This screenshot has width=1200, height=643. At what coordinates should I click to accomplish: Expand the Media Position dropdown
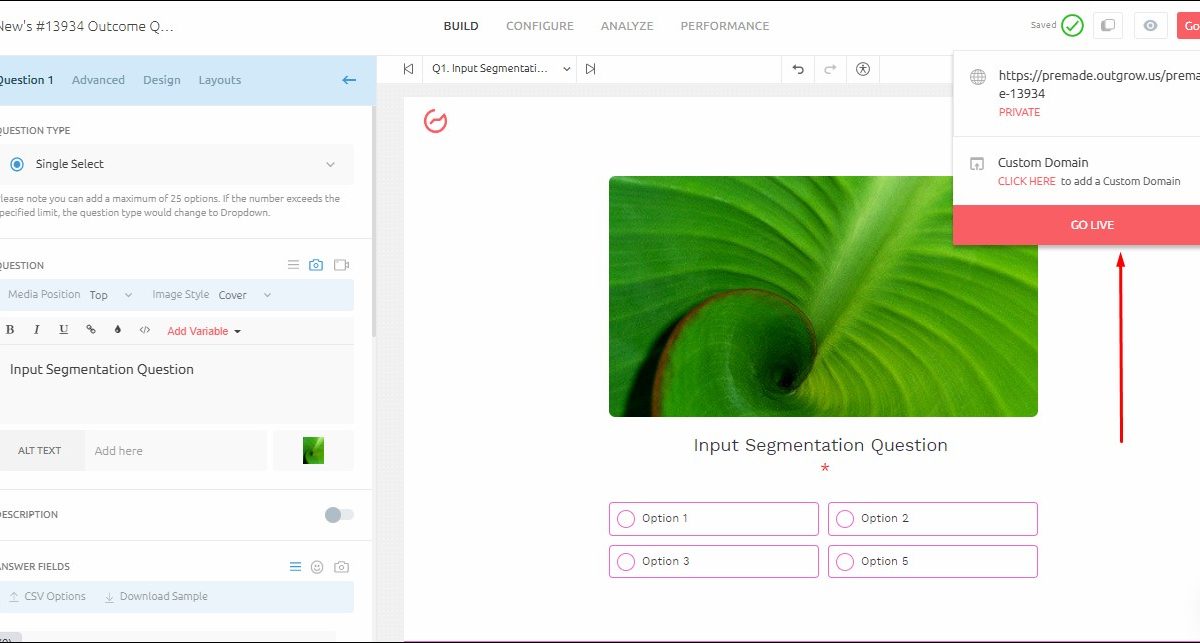point(110,295)
